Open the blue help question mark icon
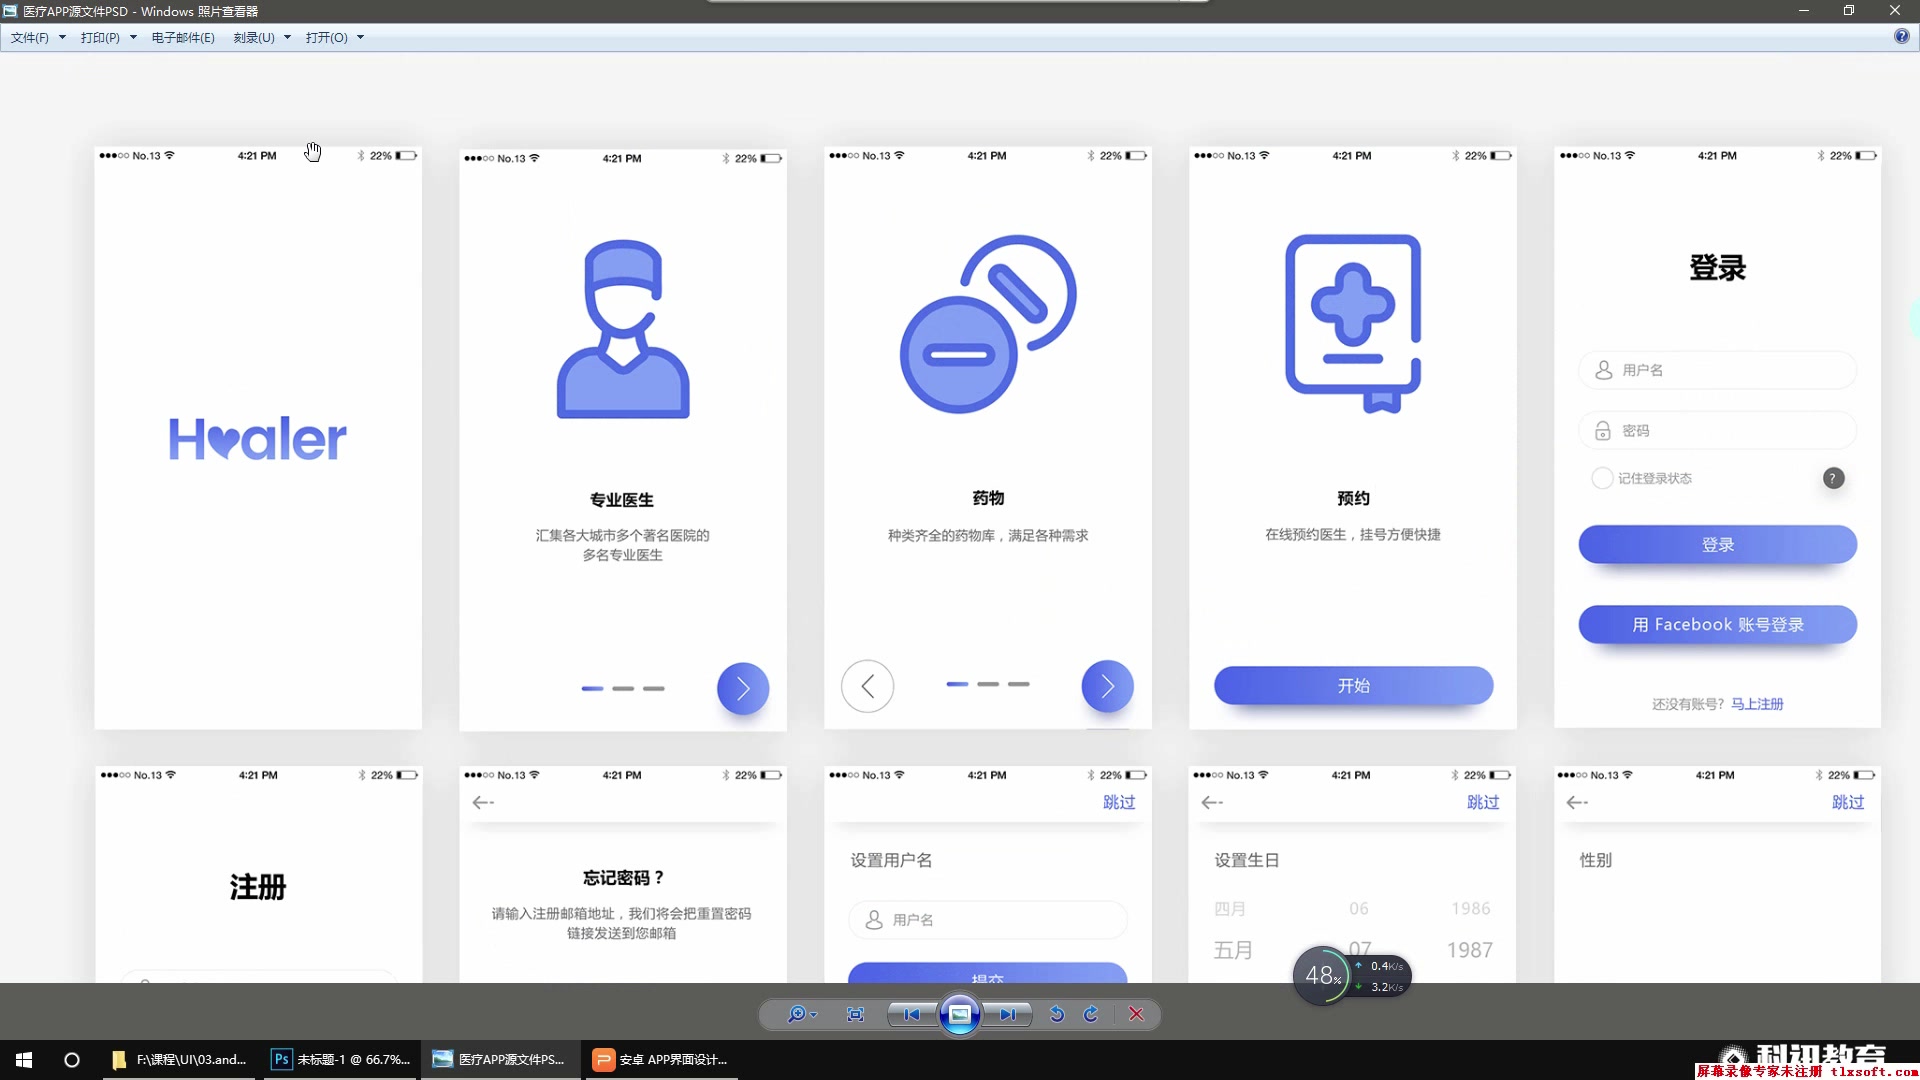Viewport: 1920px width, 1080px height. tap(1901, 36)
